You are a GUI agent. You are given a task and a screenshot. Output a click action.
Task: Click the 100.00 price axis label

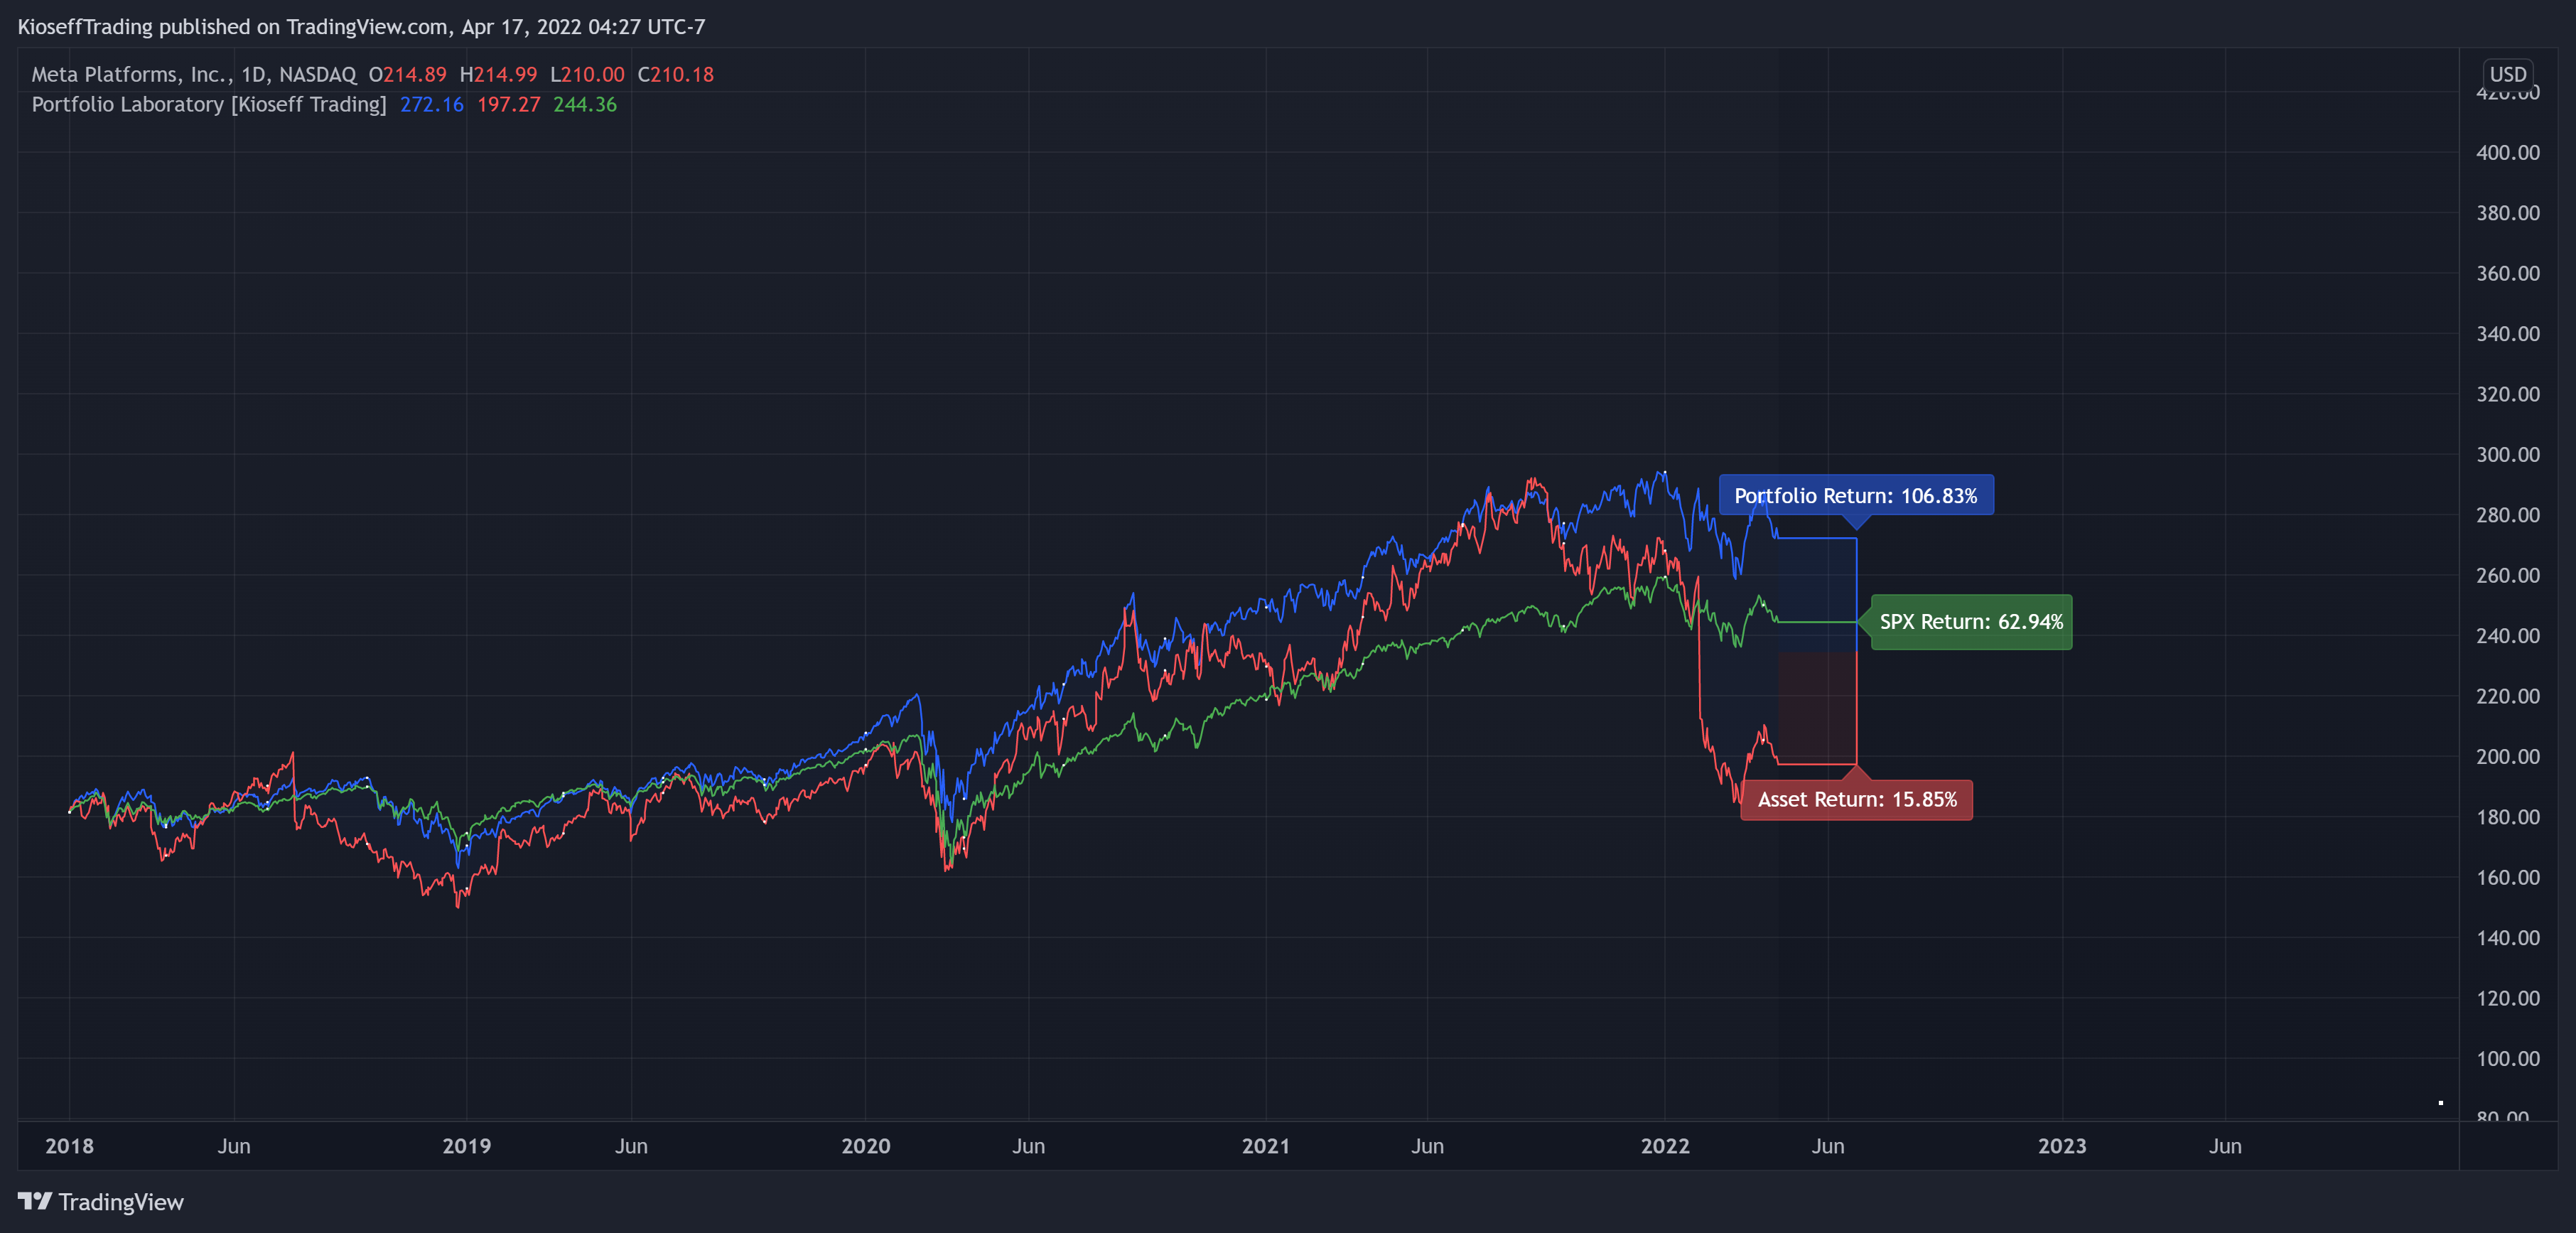click(x=2507, y=1059)
